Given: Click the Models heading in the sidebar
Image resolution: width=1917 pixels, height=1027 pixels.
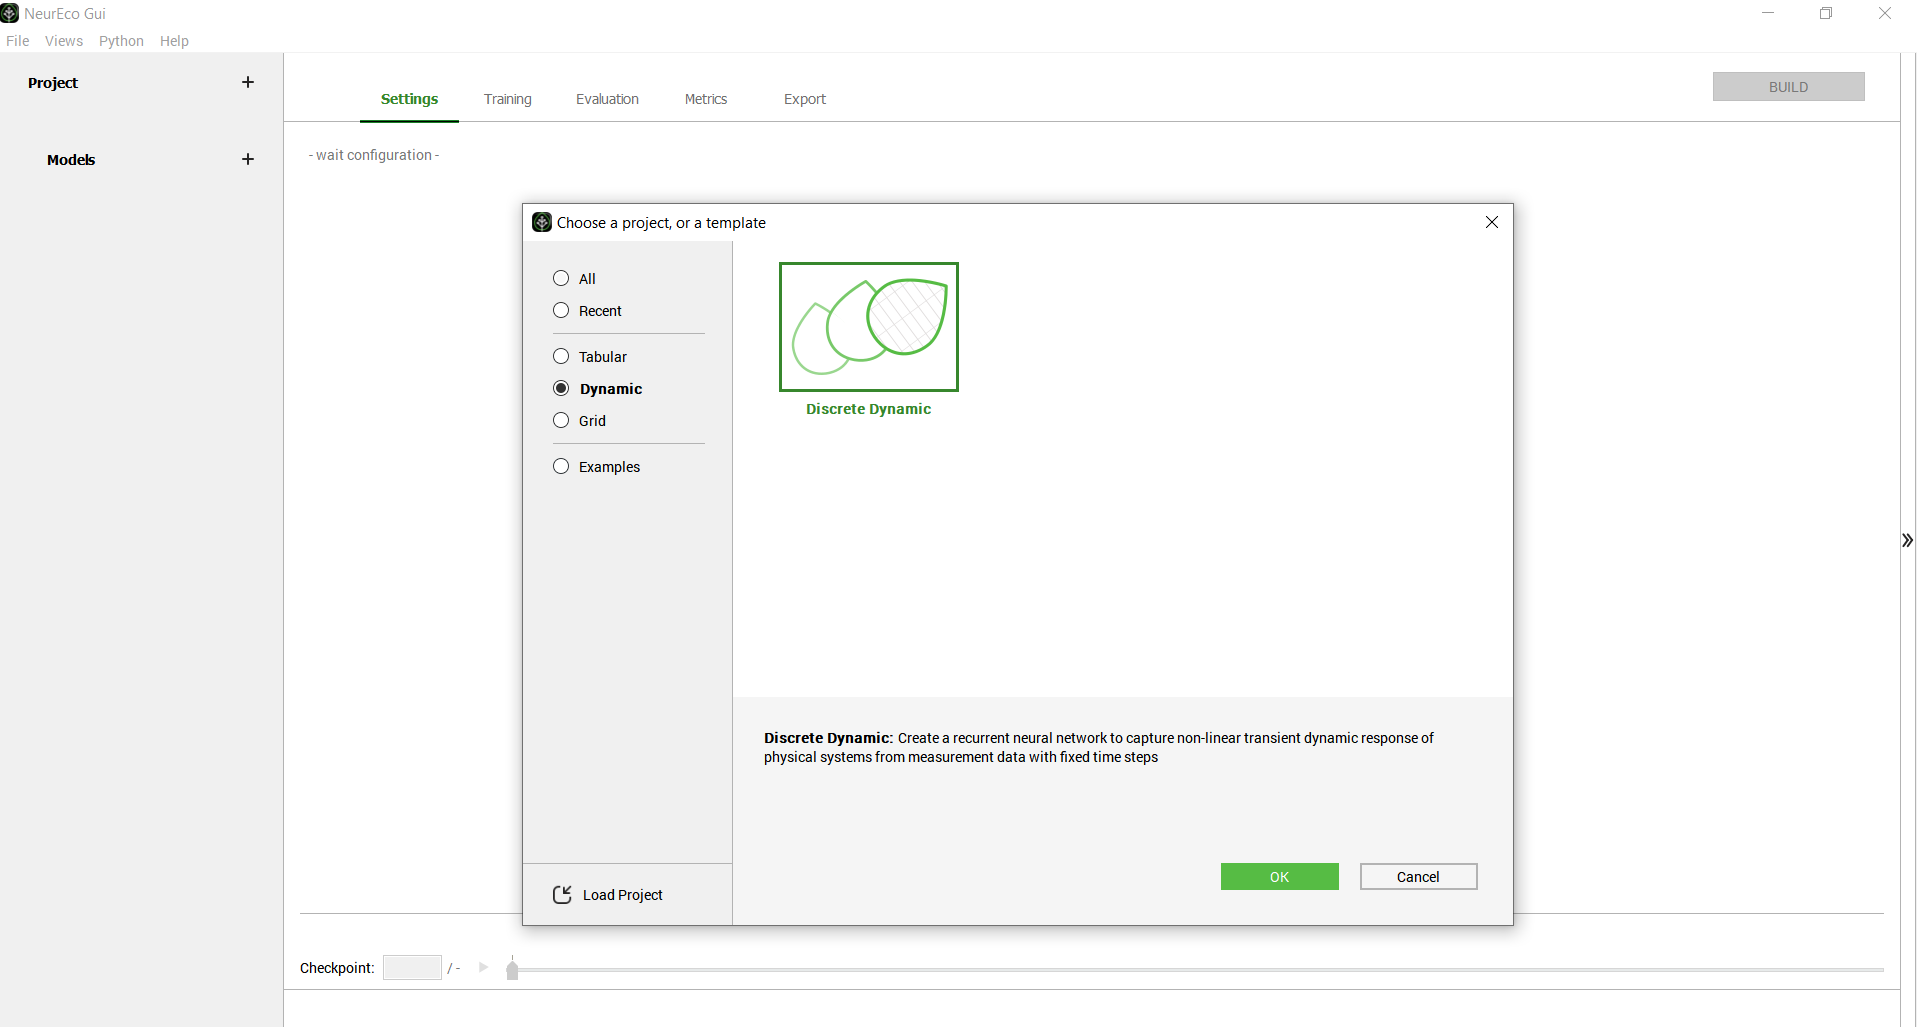Looking at the screenshot, I should [x=71, y=160].
